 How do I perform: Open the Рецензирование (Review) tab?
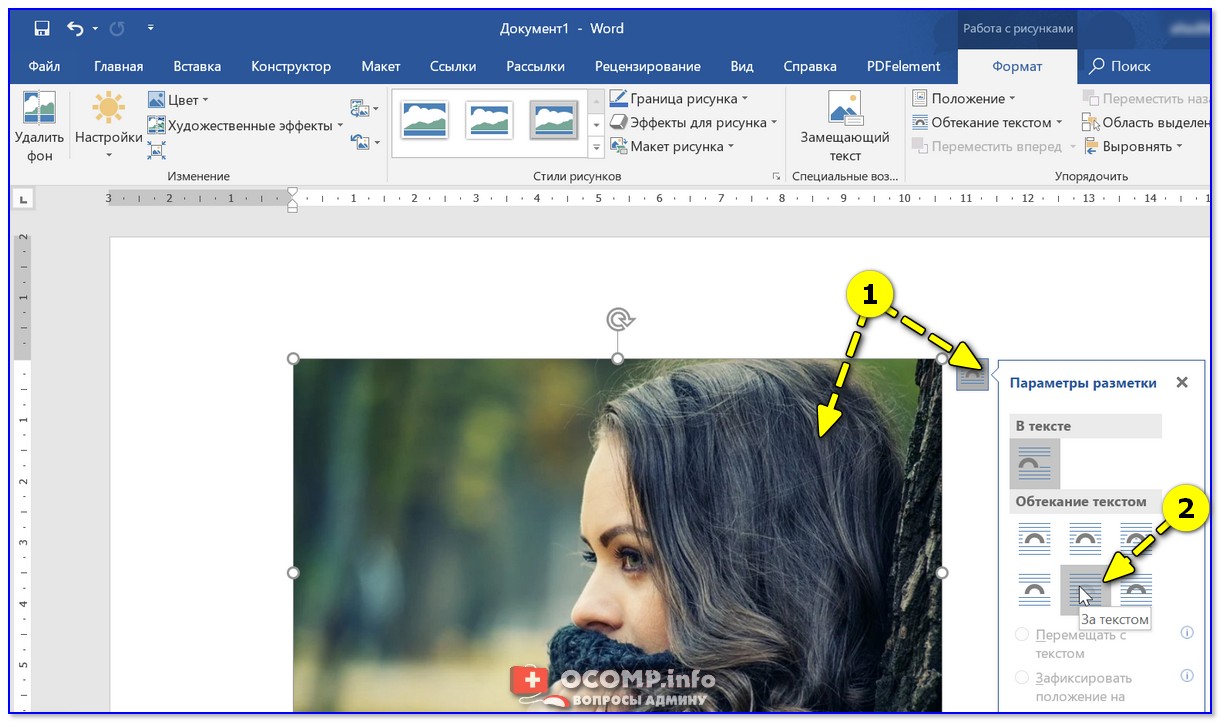[647, 67]
